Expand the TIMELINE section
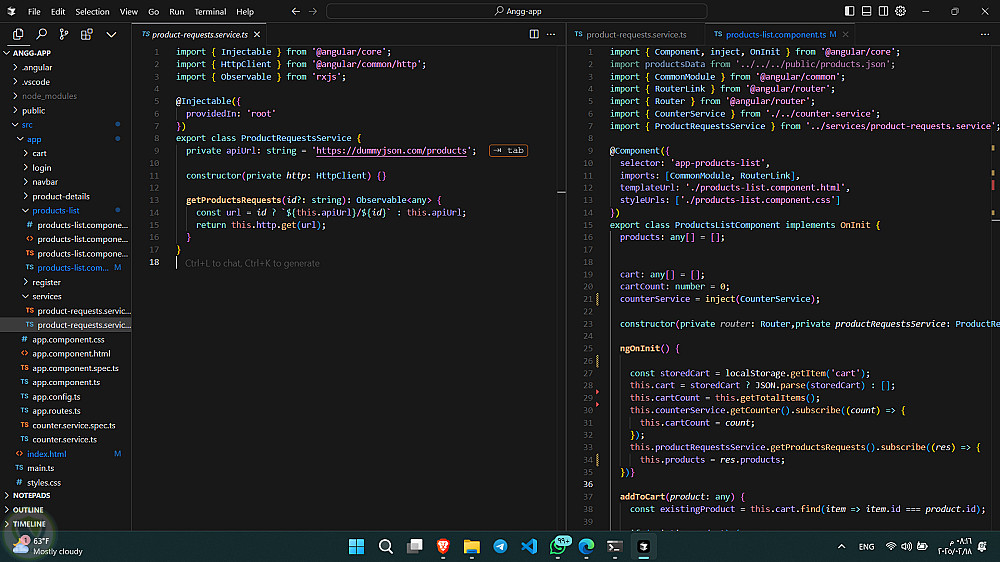This screenshot has height=562, width=1000. [x=28, y=524]
